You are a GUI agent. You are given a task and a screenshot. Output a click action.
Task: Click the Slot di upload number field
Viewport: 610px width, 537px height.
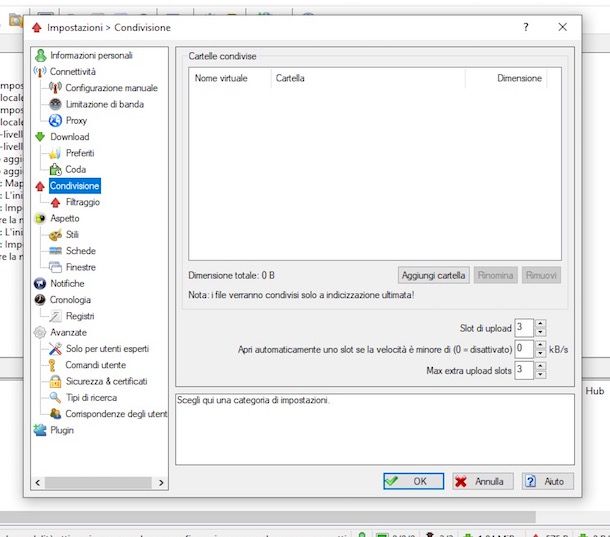pos(523,327)
